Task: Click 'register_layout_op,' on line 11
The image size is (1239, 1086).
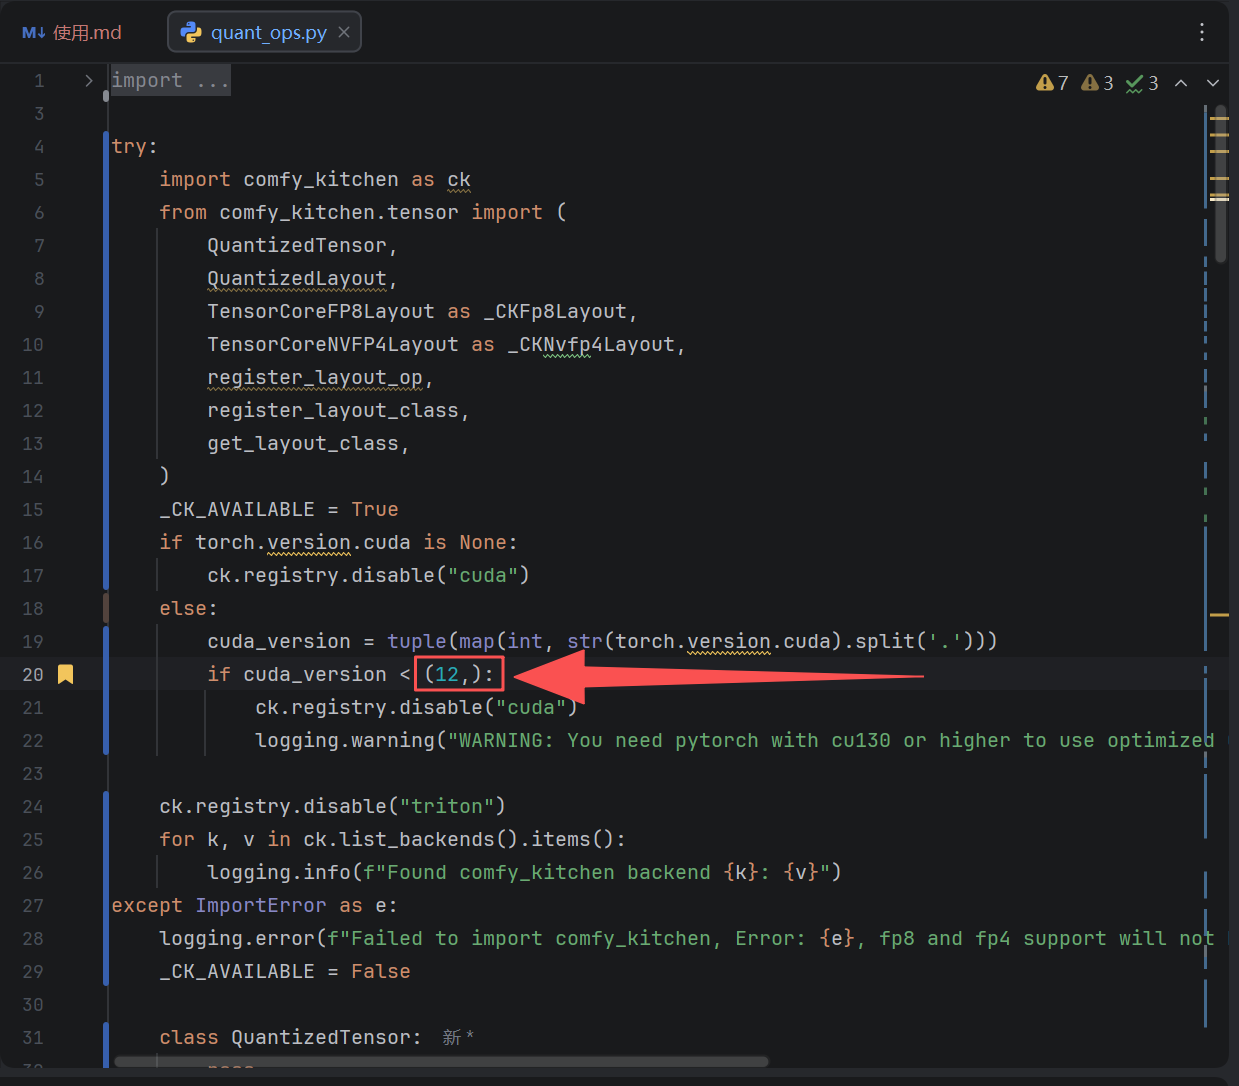Action: 320,377
